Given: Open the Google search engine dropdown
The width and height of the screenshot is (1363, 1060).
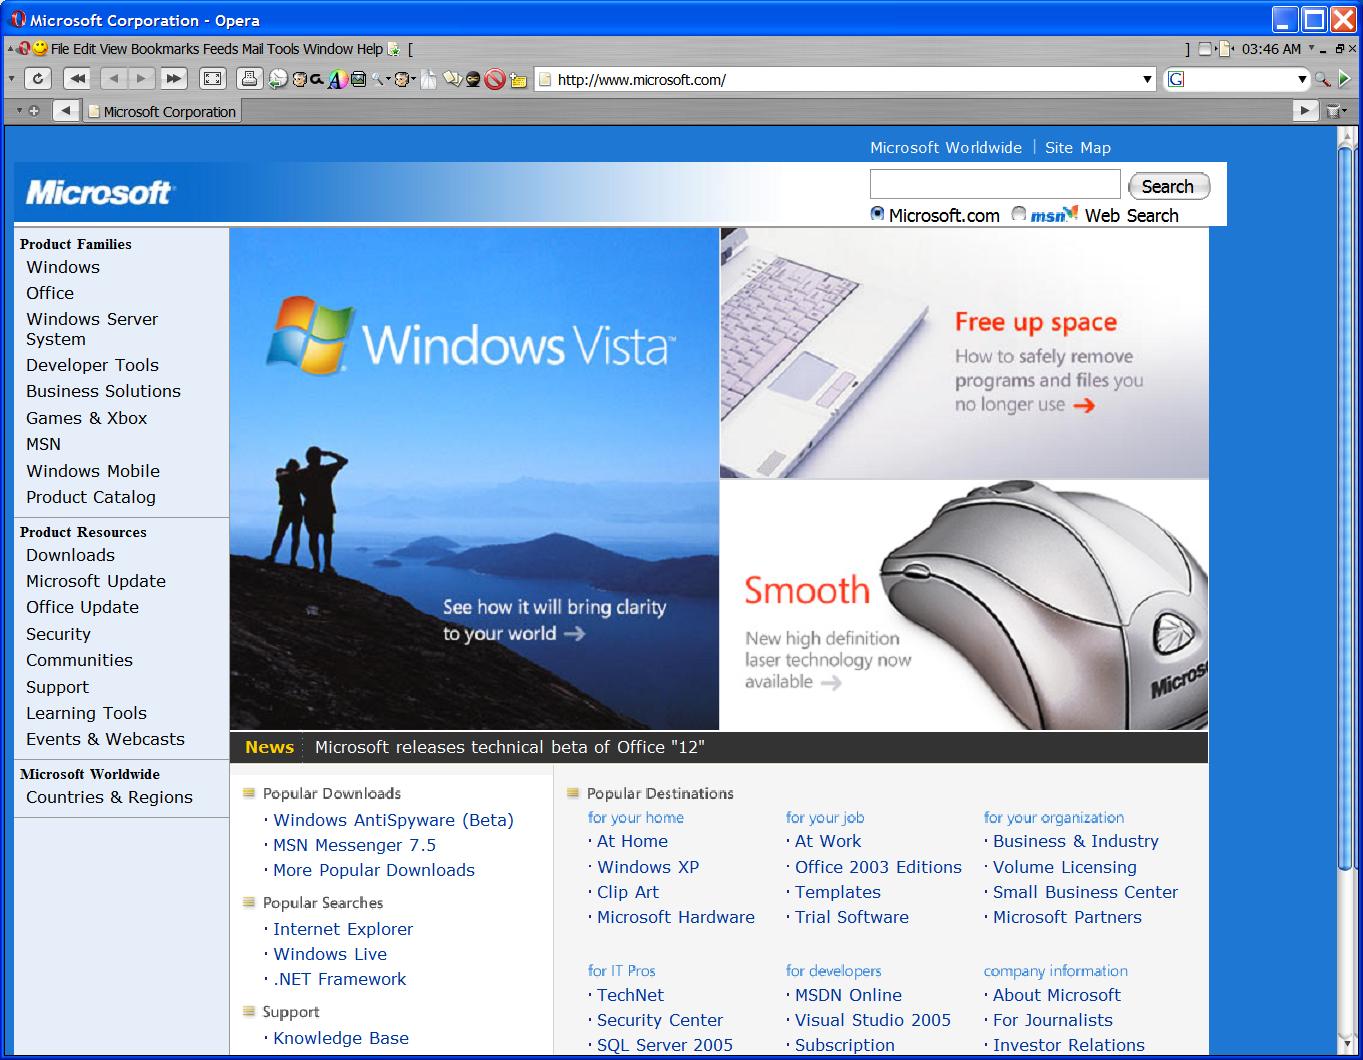Looking at the screenshot, I should coord(1302,79).
